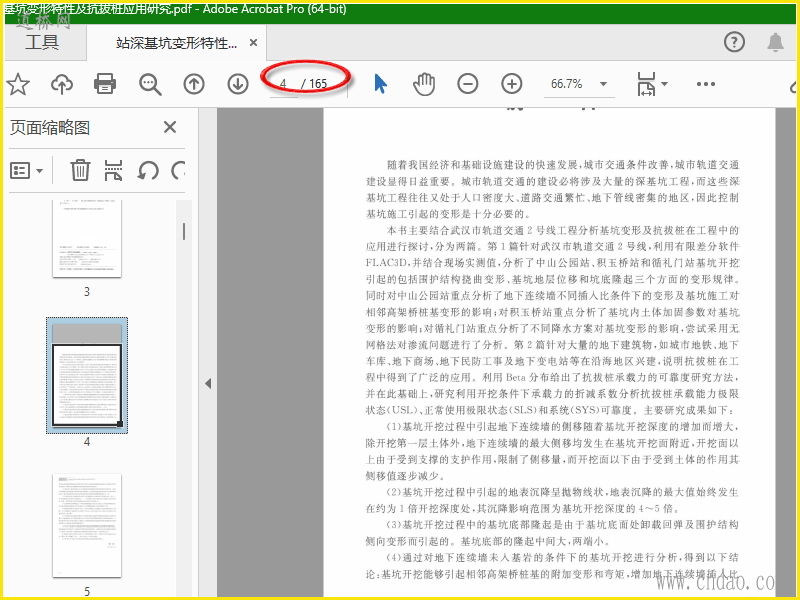Zoom out with the minus button
Viewport: 800px width, 600px height.
pyautogui.click(x=467, y=84)
